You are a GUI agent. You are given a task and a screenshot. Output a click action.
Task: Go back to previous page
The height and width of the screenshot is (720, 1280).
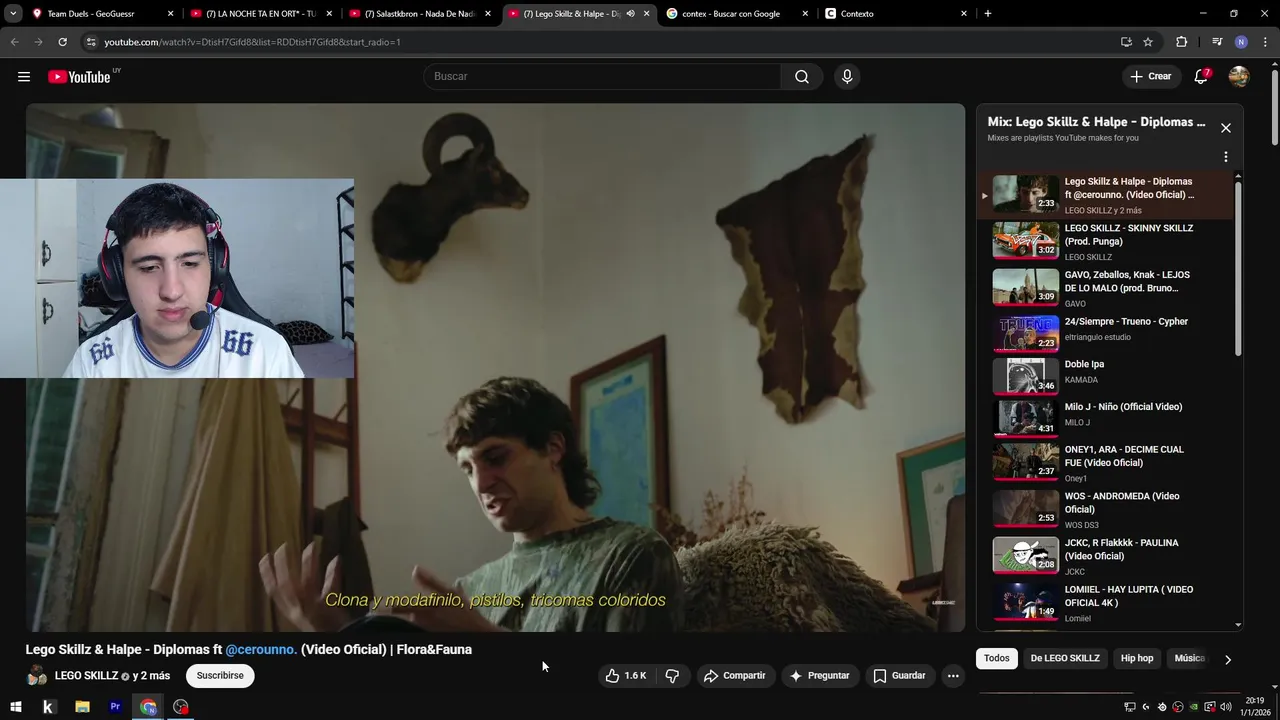tap(14, 42)
